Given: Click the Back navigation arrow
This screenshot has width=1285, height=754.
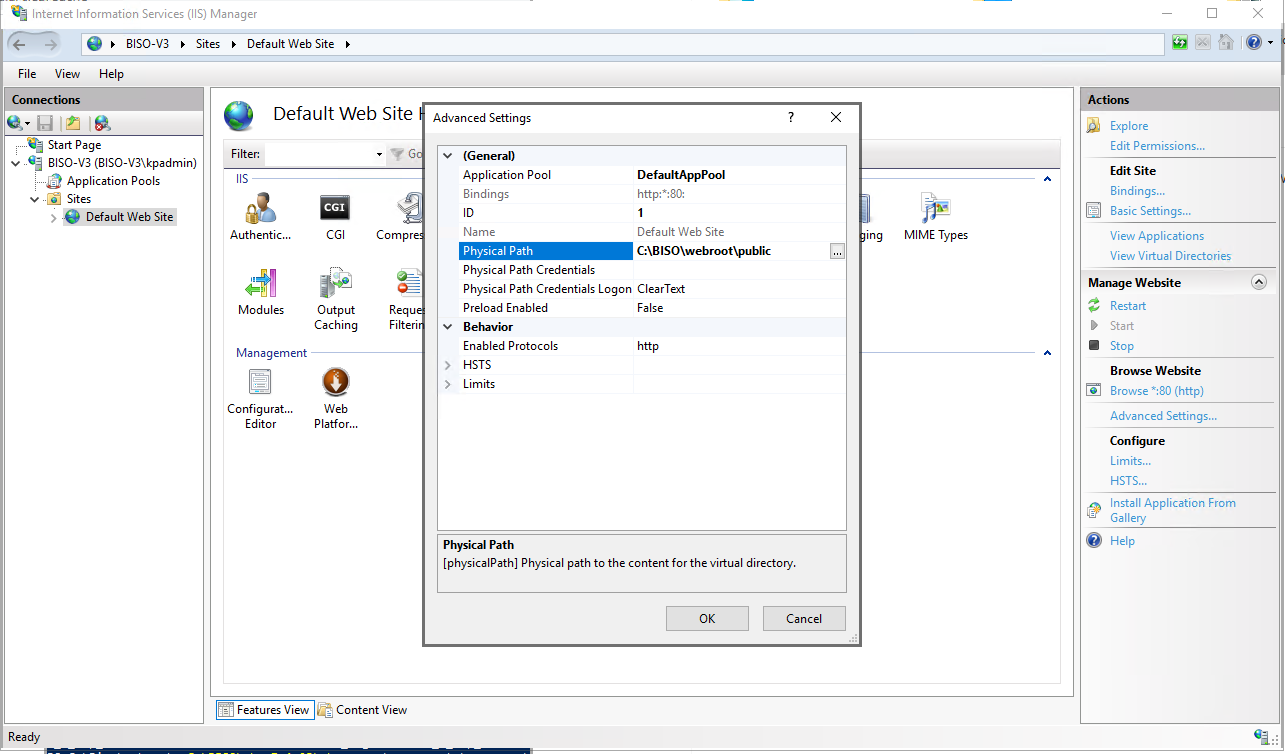Looking at the screenshot, I should tap(20, 44).
